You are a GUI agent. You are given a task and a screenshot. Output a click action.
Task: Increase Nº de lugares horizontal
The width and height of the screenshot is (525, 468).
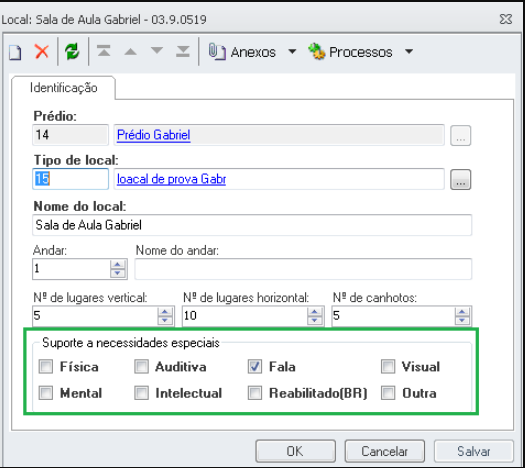(x=314, y=312)
